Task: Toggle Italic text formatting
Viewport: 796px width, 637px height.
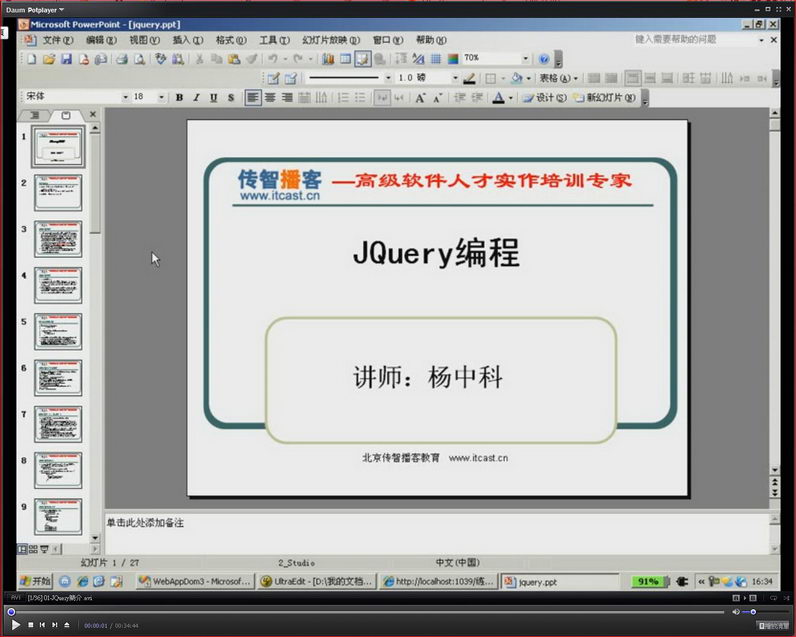Action: click(x=196, y=98)
